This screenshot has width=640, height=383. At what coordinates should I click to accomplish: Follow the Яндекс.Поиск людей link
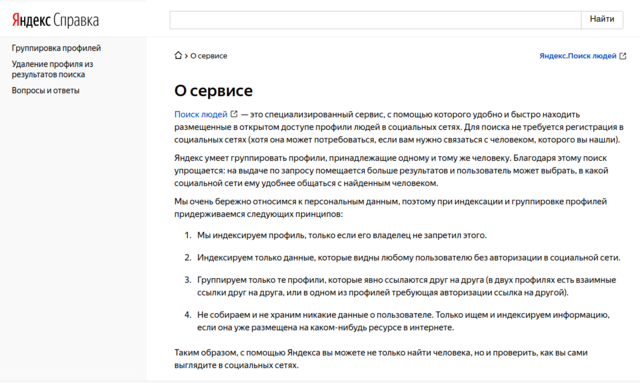pyautogui.click(x=578, y=56)
